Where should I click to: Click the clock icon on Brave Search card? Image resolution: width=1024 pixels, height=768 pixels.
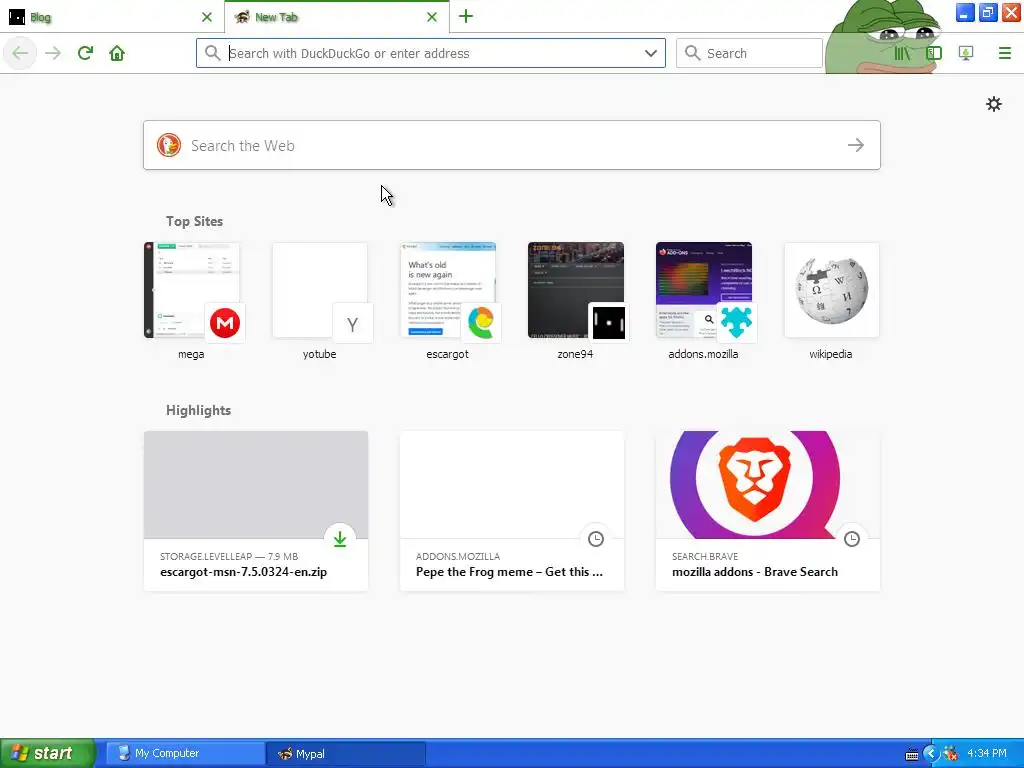852,539
